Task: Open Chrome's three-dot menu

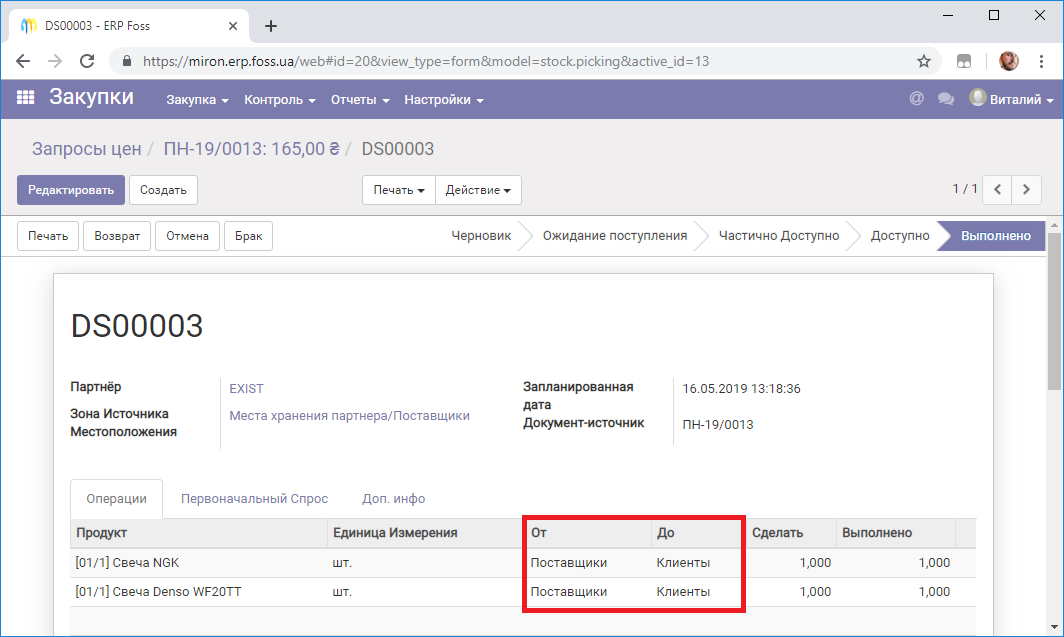Action: click(x=1041, y=61)
